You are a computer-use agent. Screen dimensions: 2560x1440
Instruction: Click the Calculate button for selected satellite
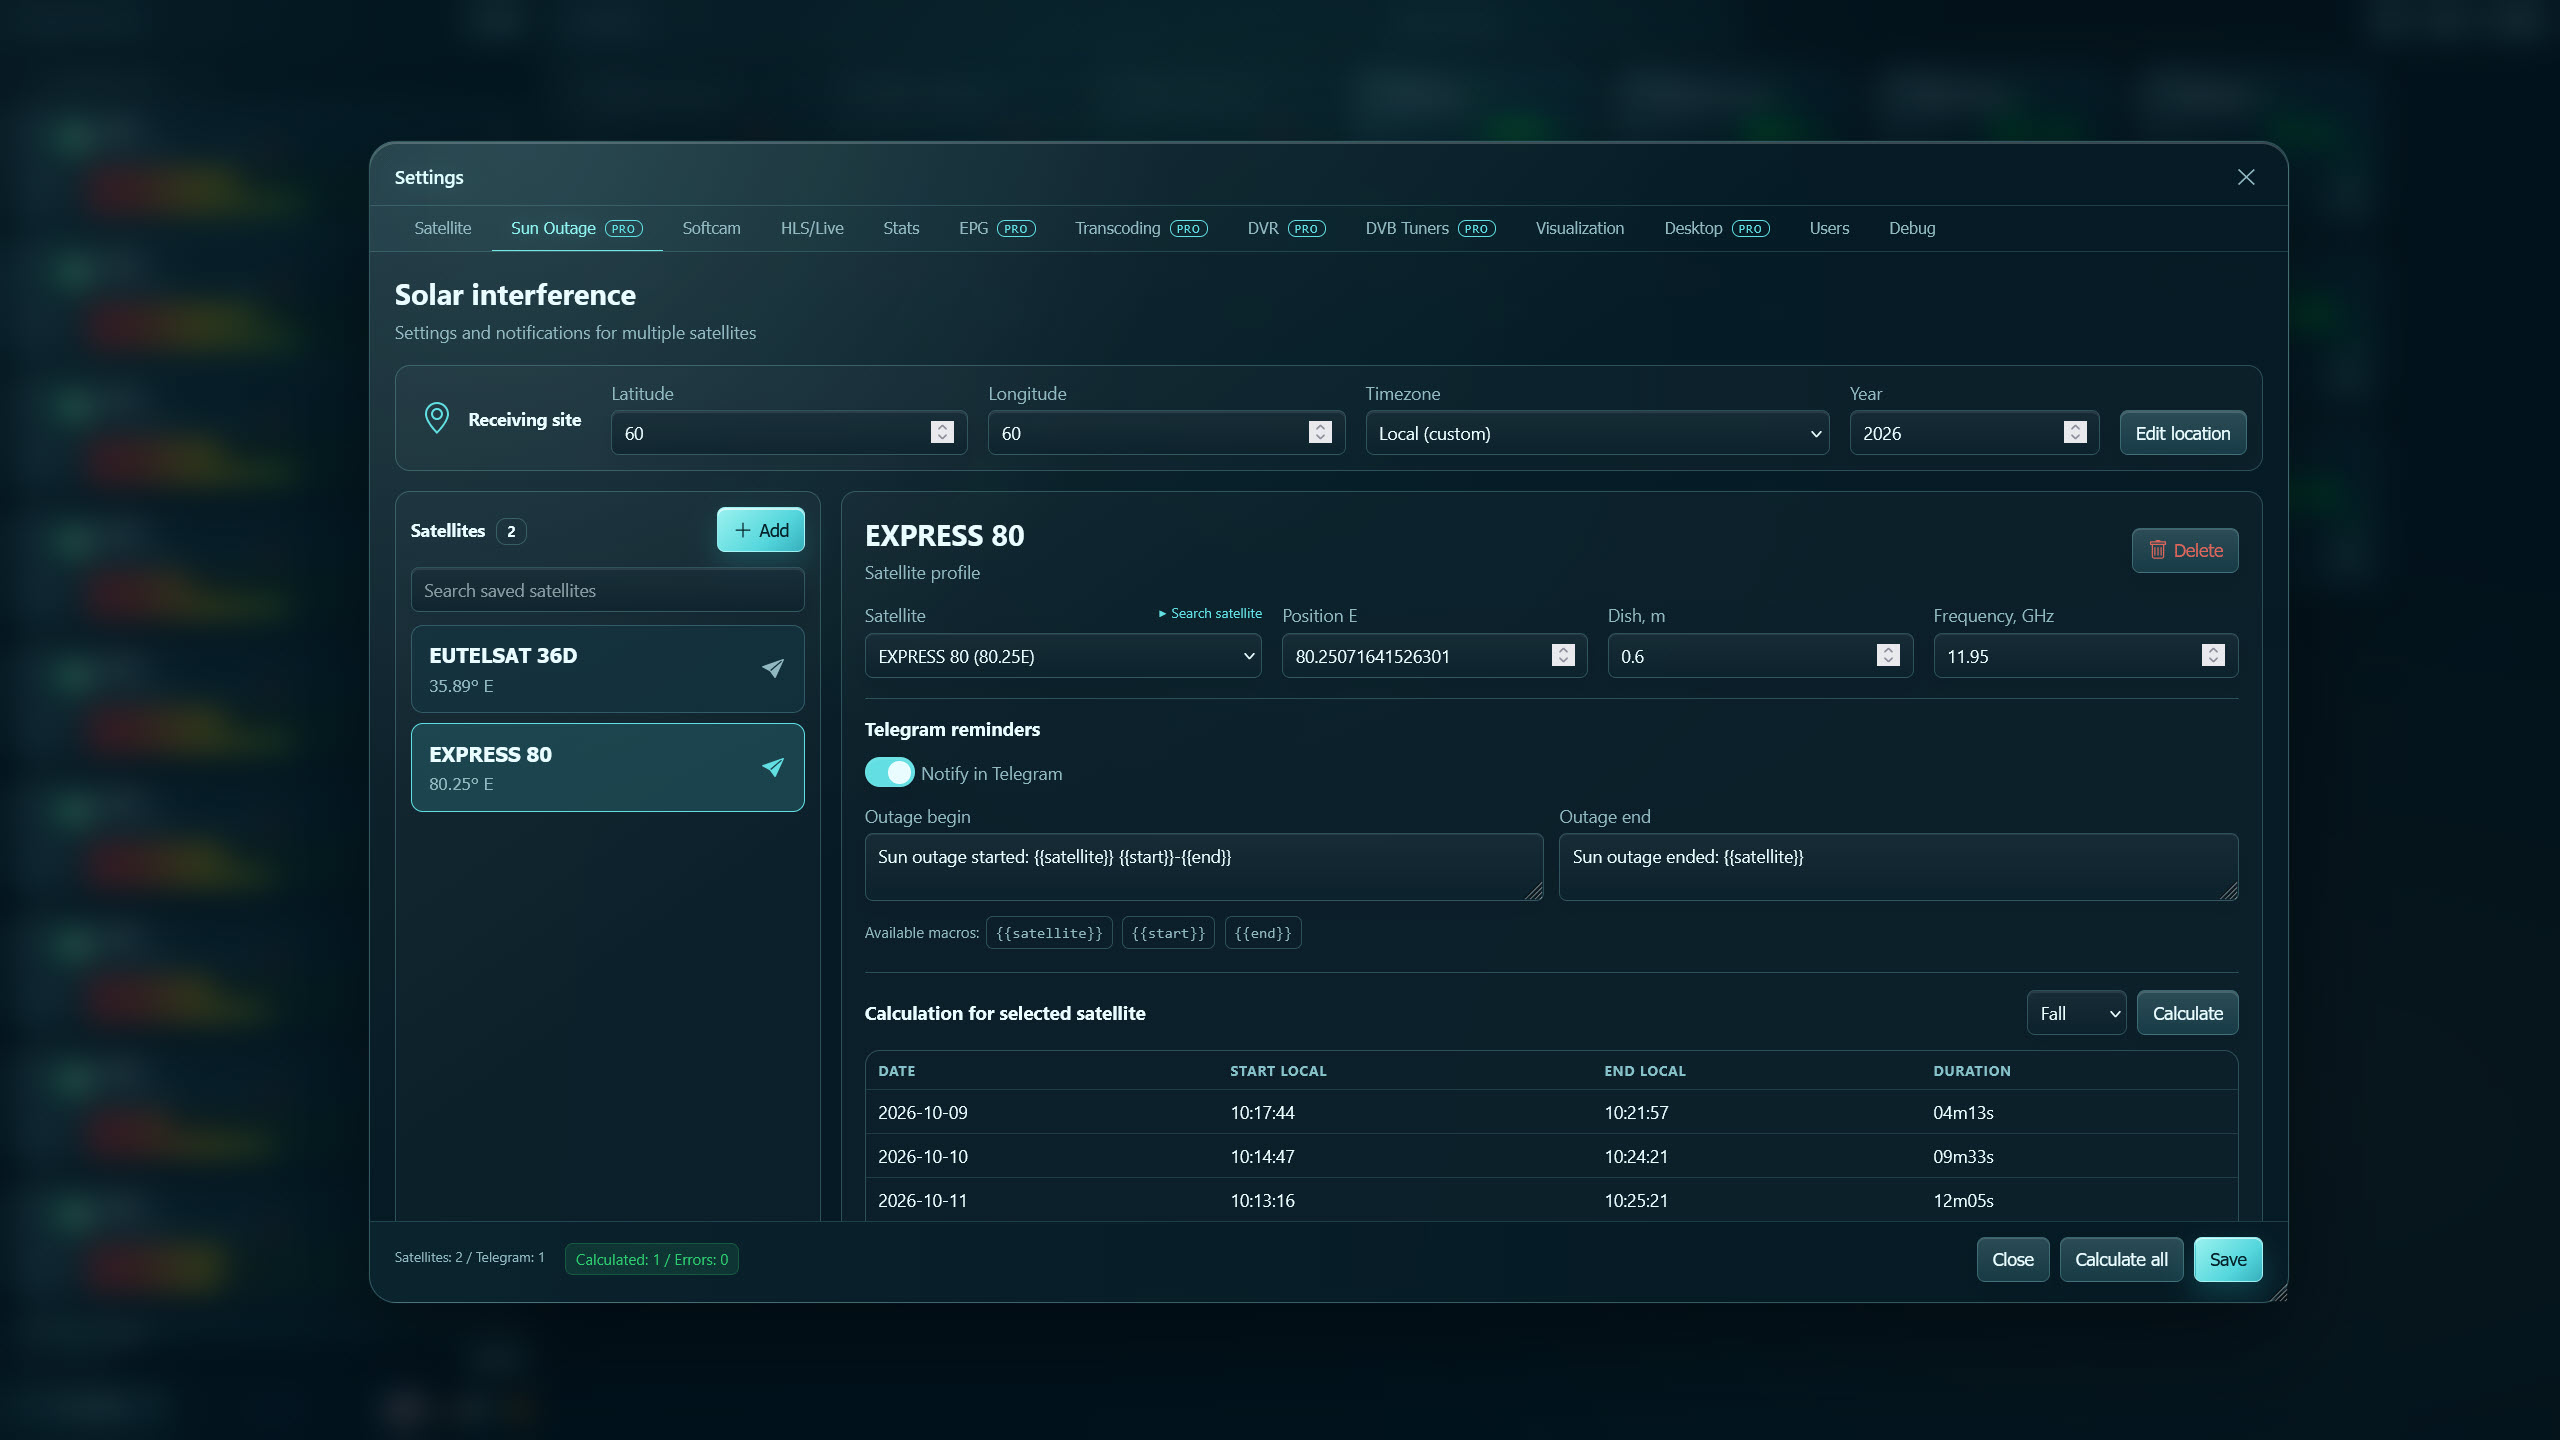click(x=2187, y=1013)
